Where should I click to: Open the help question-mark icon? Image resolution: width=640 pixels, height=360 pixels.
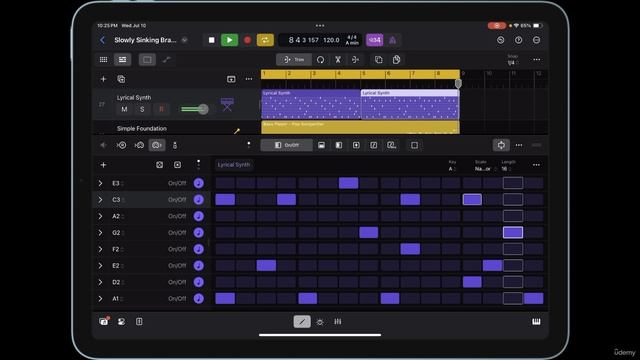[518, 40]
